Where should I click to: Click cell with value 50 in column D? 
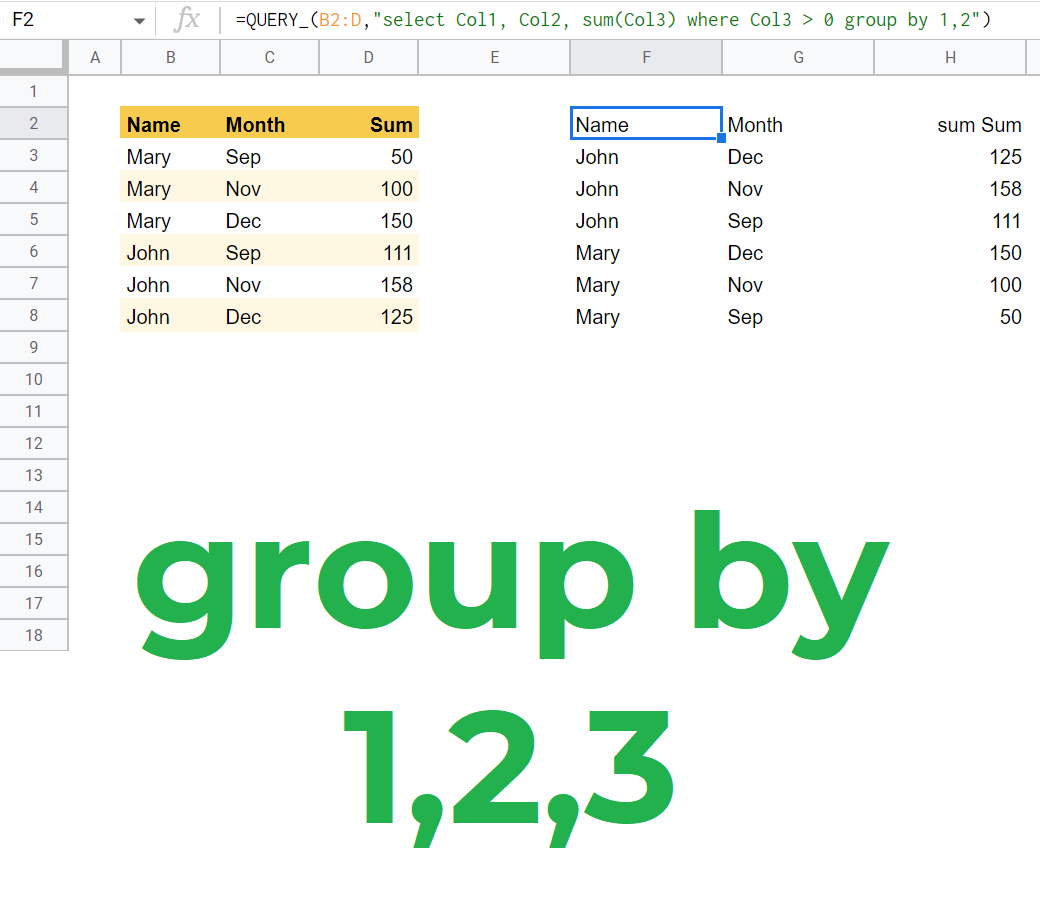pyautogui.click(x=369, y=157)
